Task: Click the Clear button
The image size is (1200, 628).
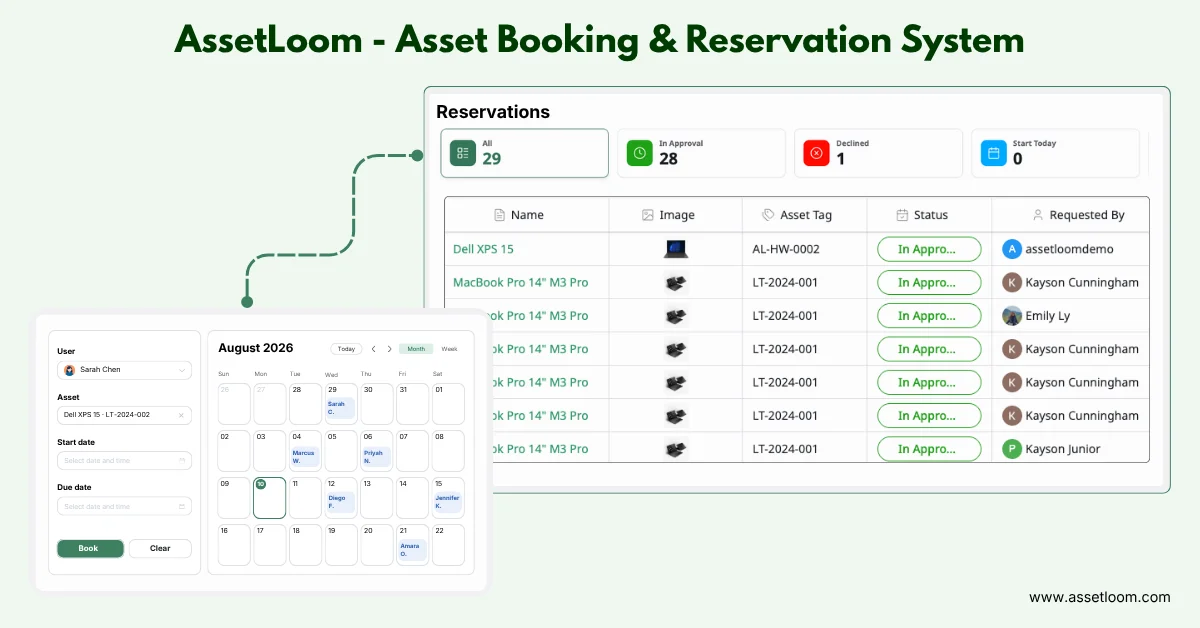Action: (160, 548)
